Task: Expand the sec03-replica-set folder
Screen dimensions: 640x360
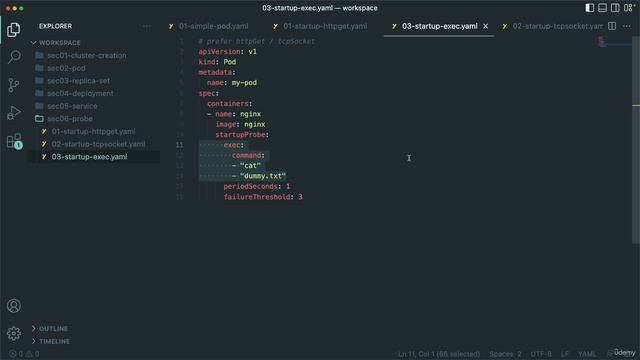Action: tap(78, 81)
